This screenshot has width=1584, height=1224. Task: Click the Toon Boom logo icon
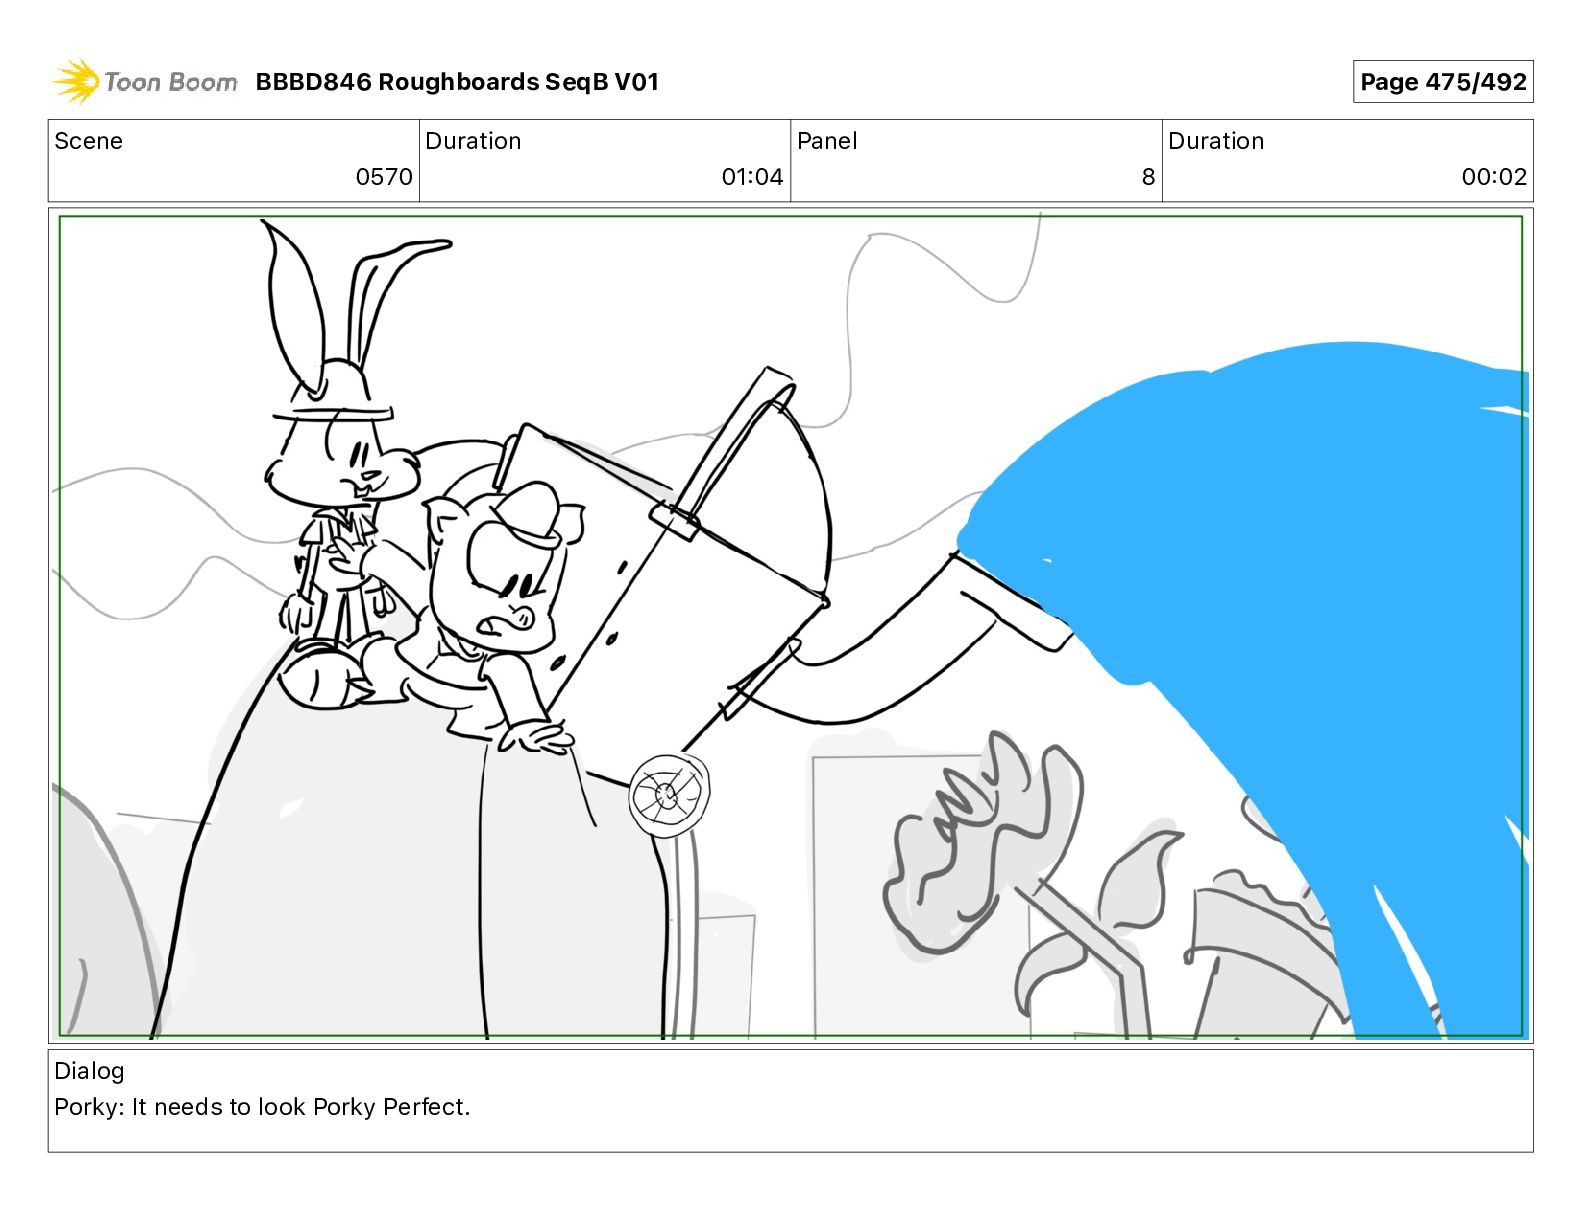pyautogui.click(x=76, y=81)
